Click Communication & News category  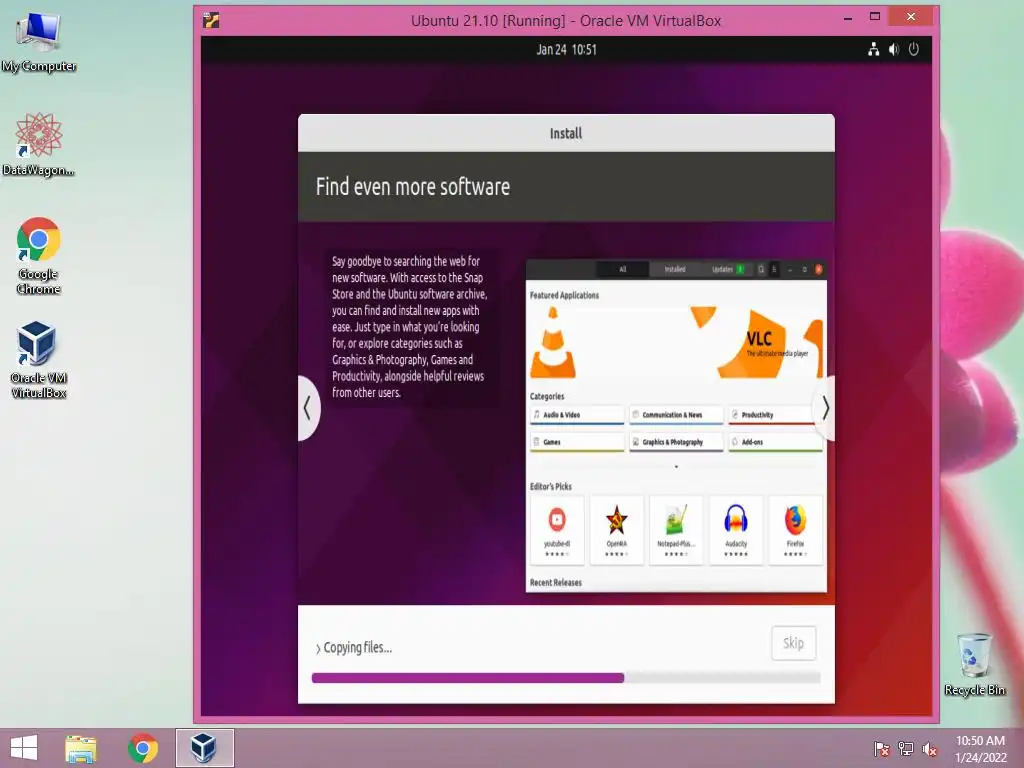pos(676,415)
